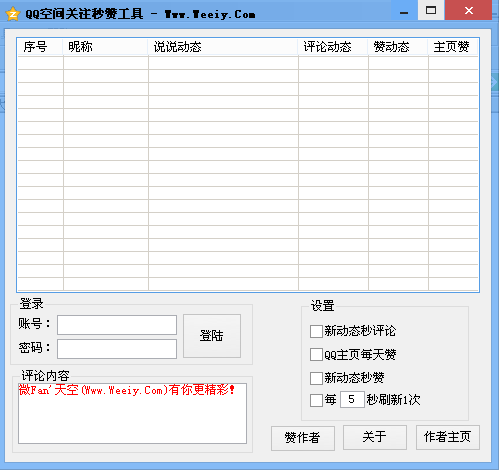Image resolution: width=499 pixels, height=470 pixels.
Task: Close the QQ空间关注秒赞工具 window
Action: 469,11
